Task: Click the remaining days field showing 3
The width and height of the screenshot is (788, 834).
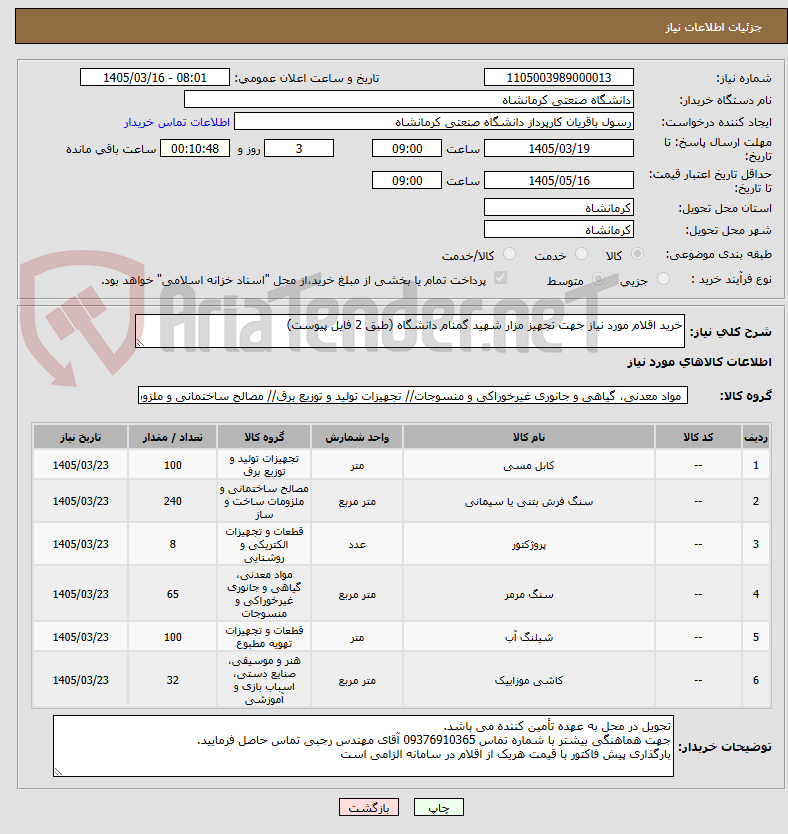Action: click(299, 148)
